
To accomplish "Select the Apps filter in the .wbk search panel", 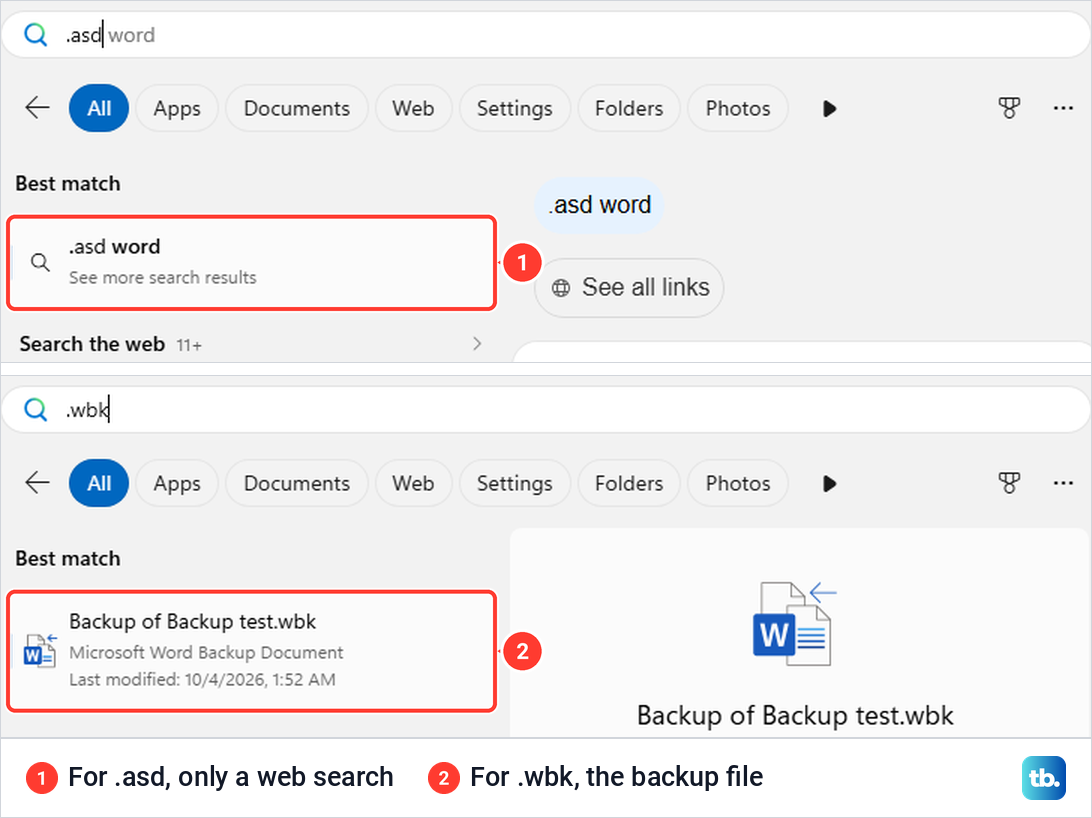I will point(177,482).
